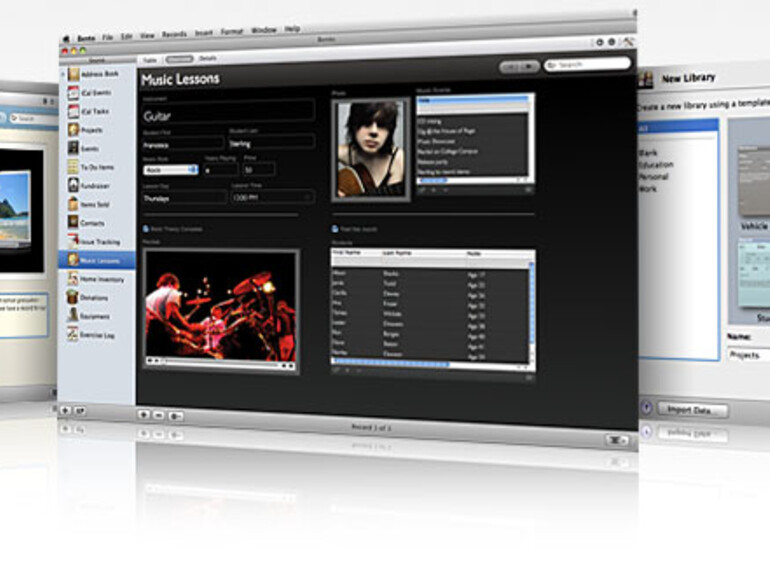Viewport: 770px width, 578px height.
Task: Open the Donations library icon
Action: coord(73,297)
